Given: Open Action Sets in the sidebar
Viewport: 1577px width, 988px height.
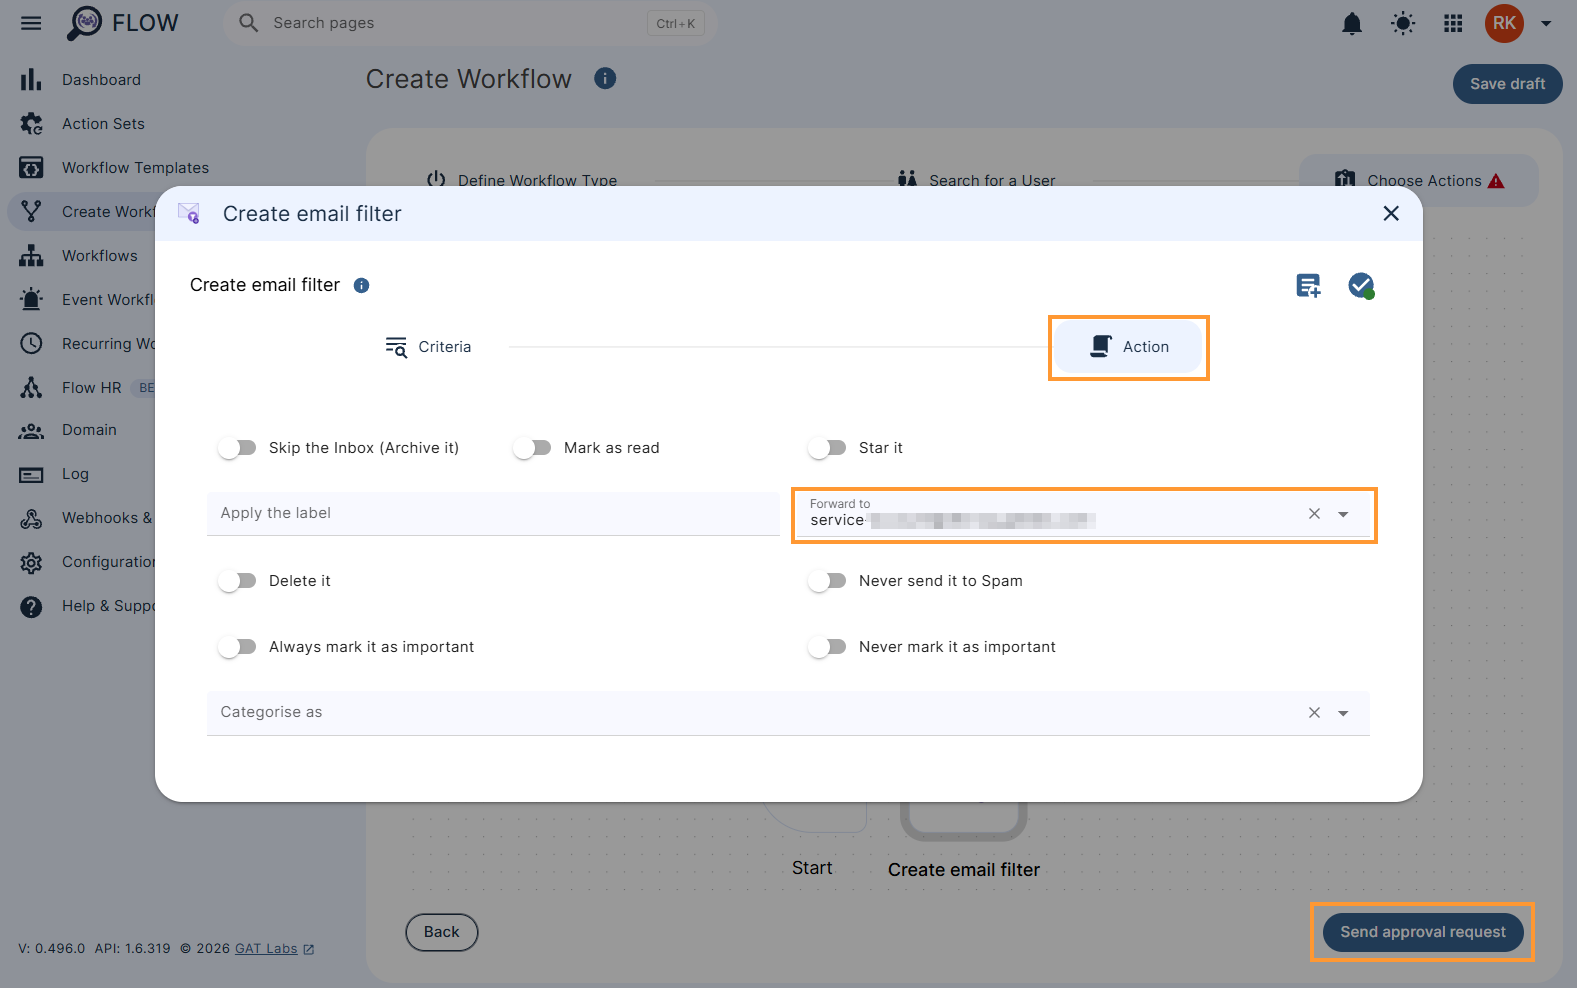Looking at the screenshot, I should click(x=103, y=124).
